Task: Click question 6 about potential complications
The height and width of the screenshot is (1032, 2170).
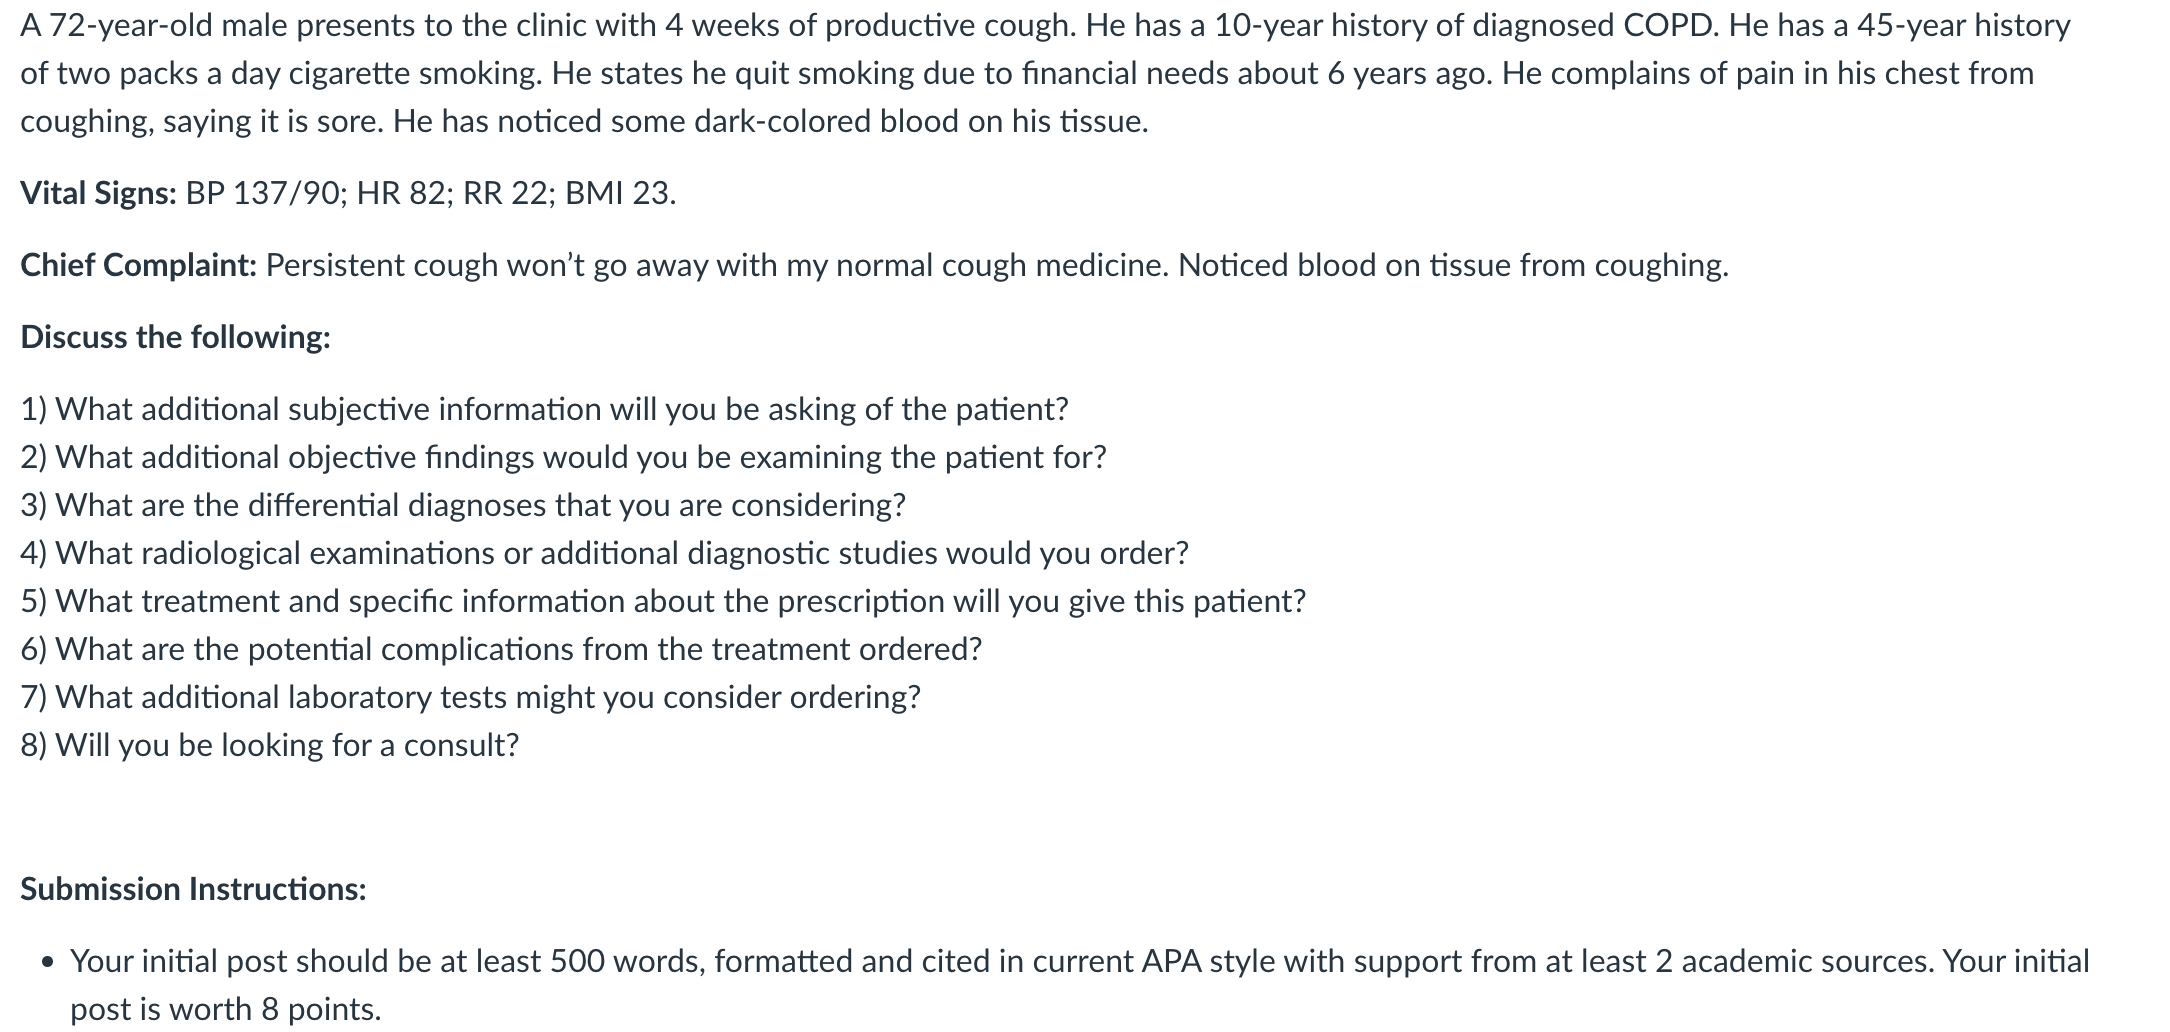Action: (x=501, y=649)
